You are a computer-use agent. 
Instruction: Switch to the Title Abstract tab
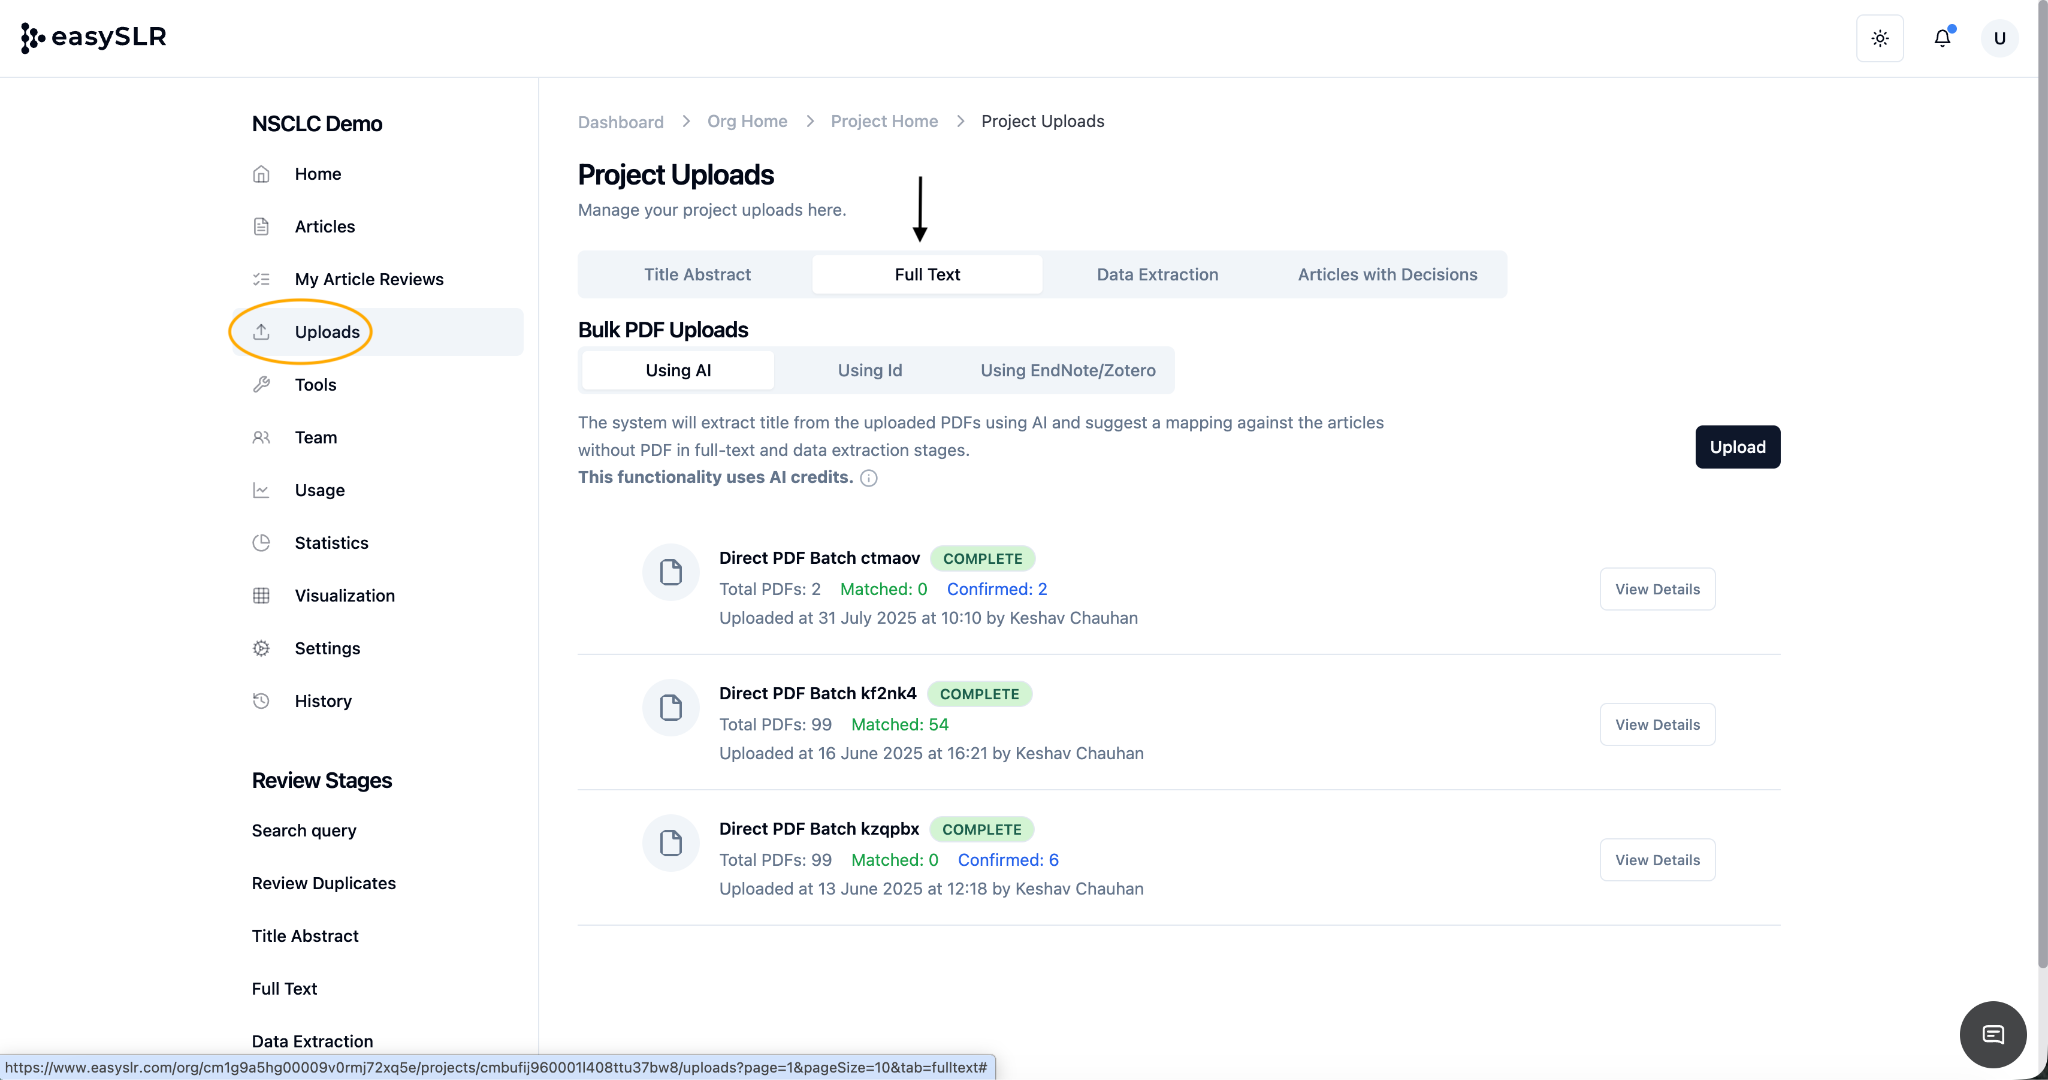(697, 274)
